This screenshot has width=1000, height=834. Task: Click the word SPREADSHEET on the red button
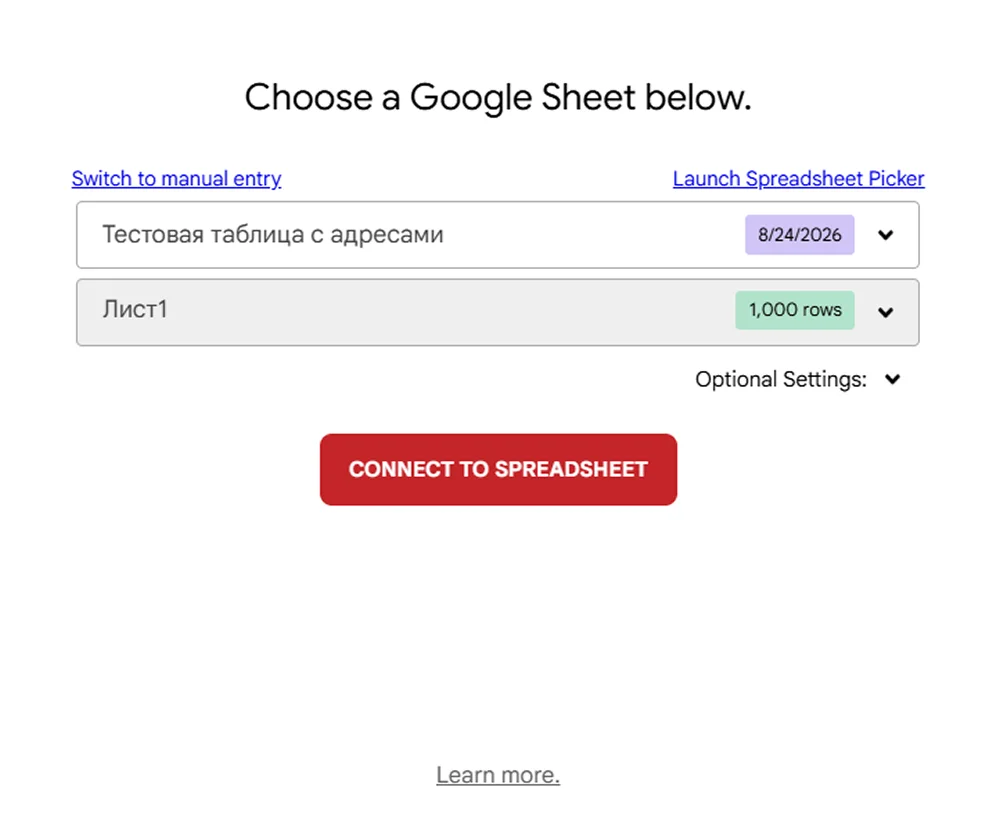[x=571, y=469]
